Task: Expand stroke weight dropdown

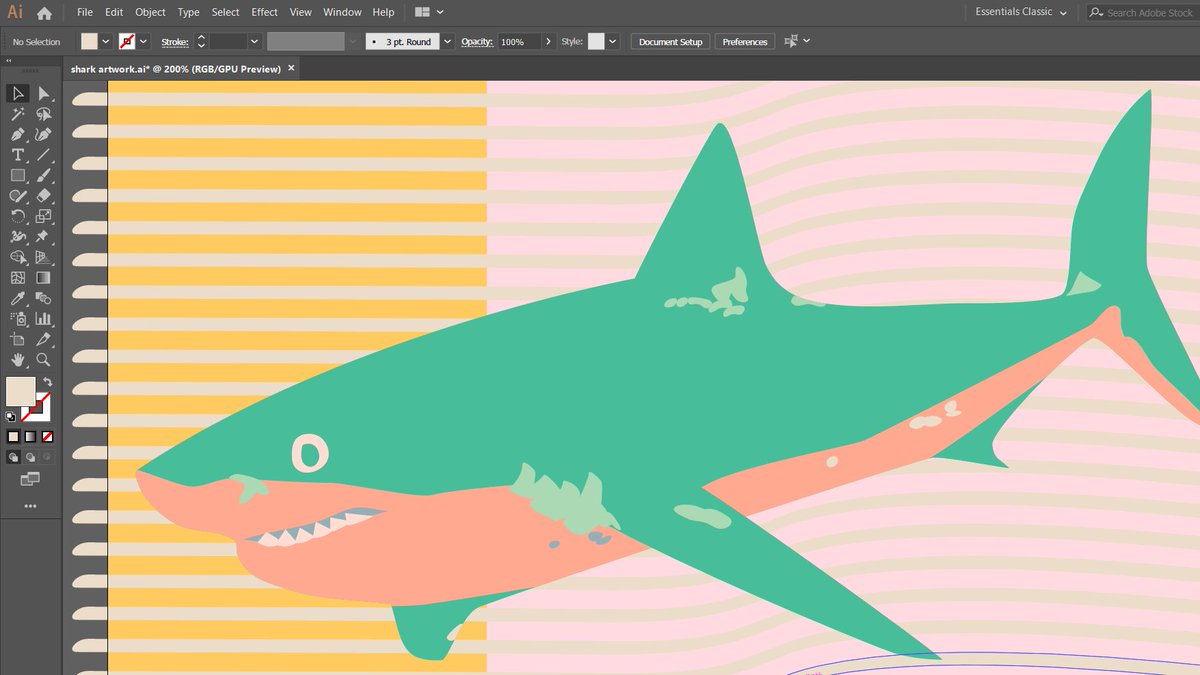Action: pyautogui.click(x=254, y=42)
